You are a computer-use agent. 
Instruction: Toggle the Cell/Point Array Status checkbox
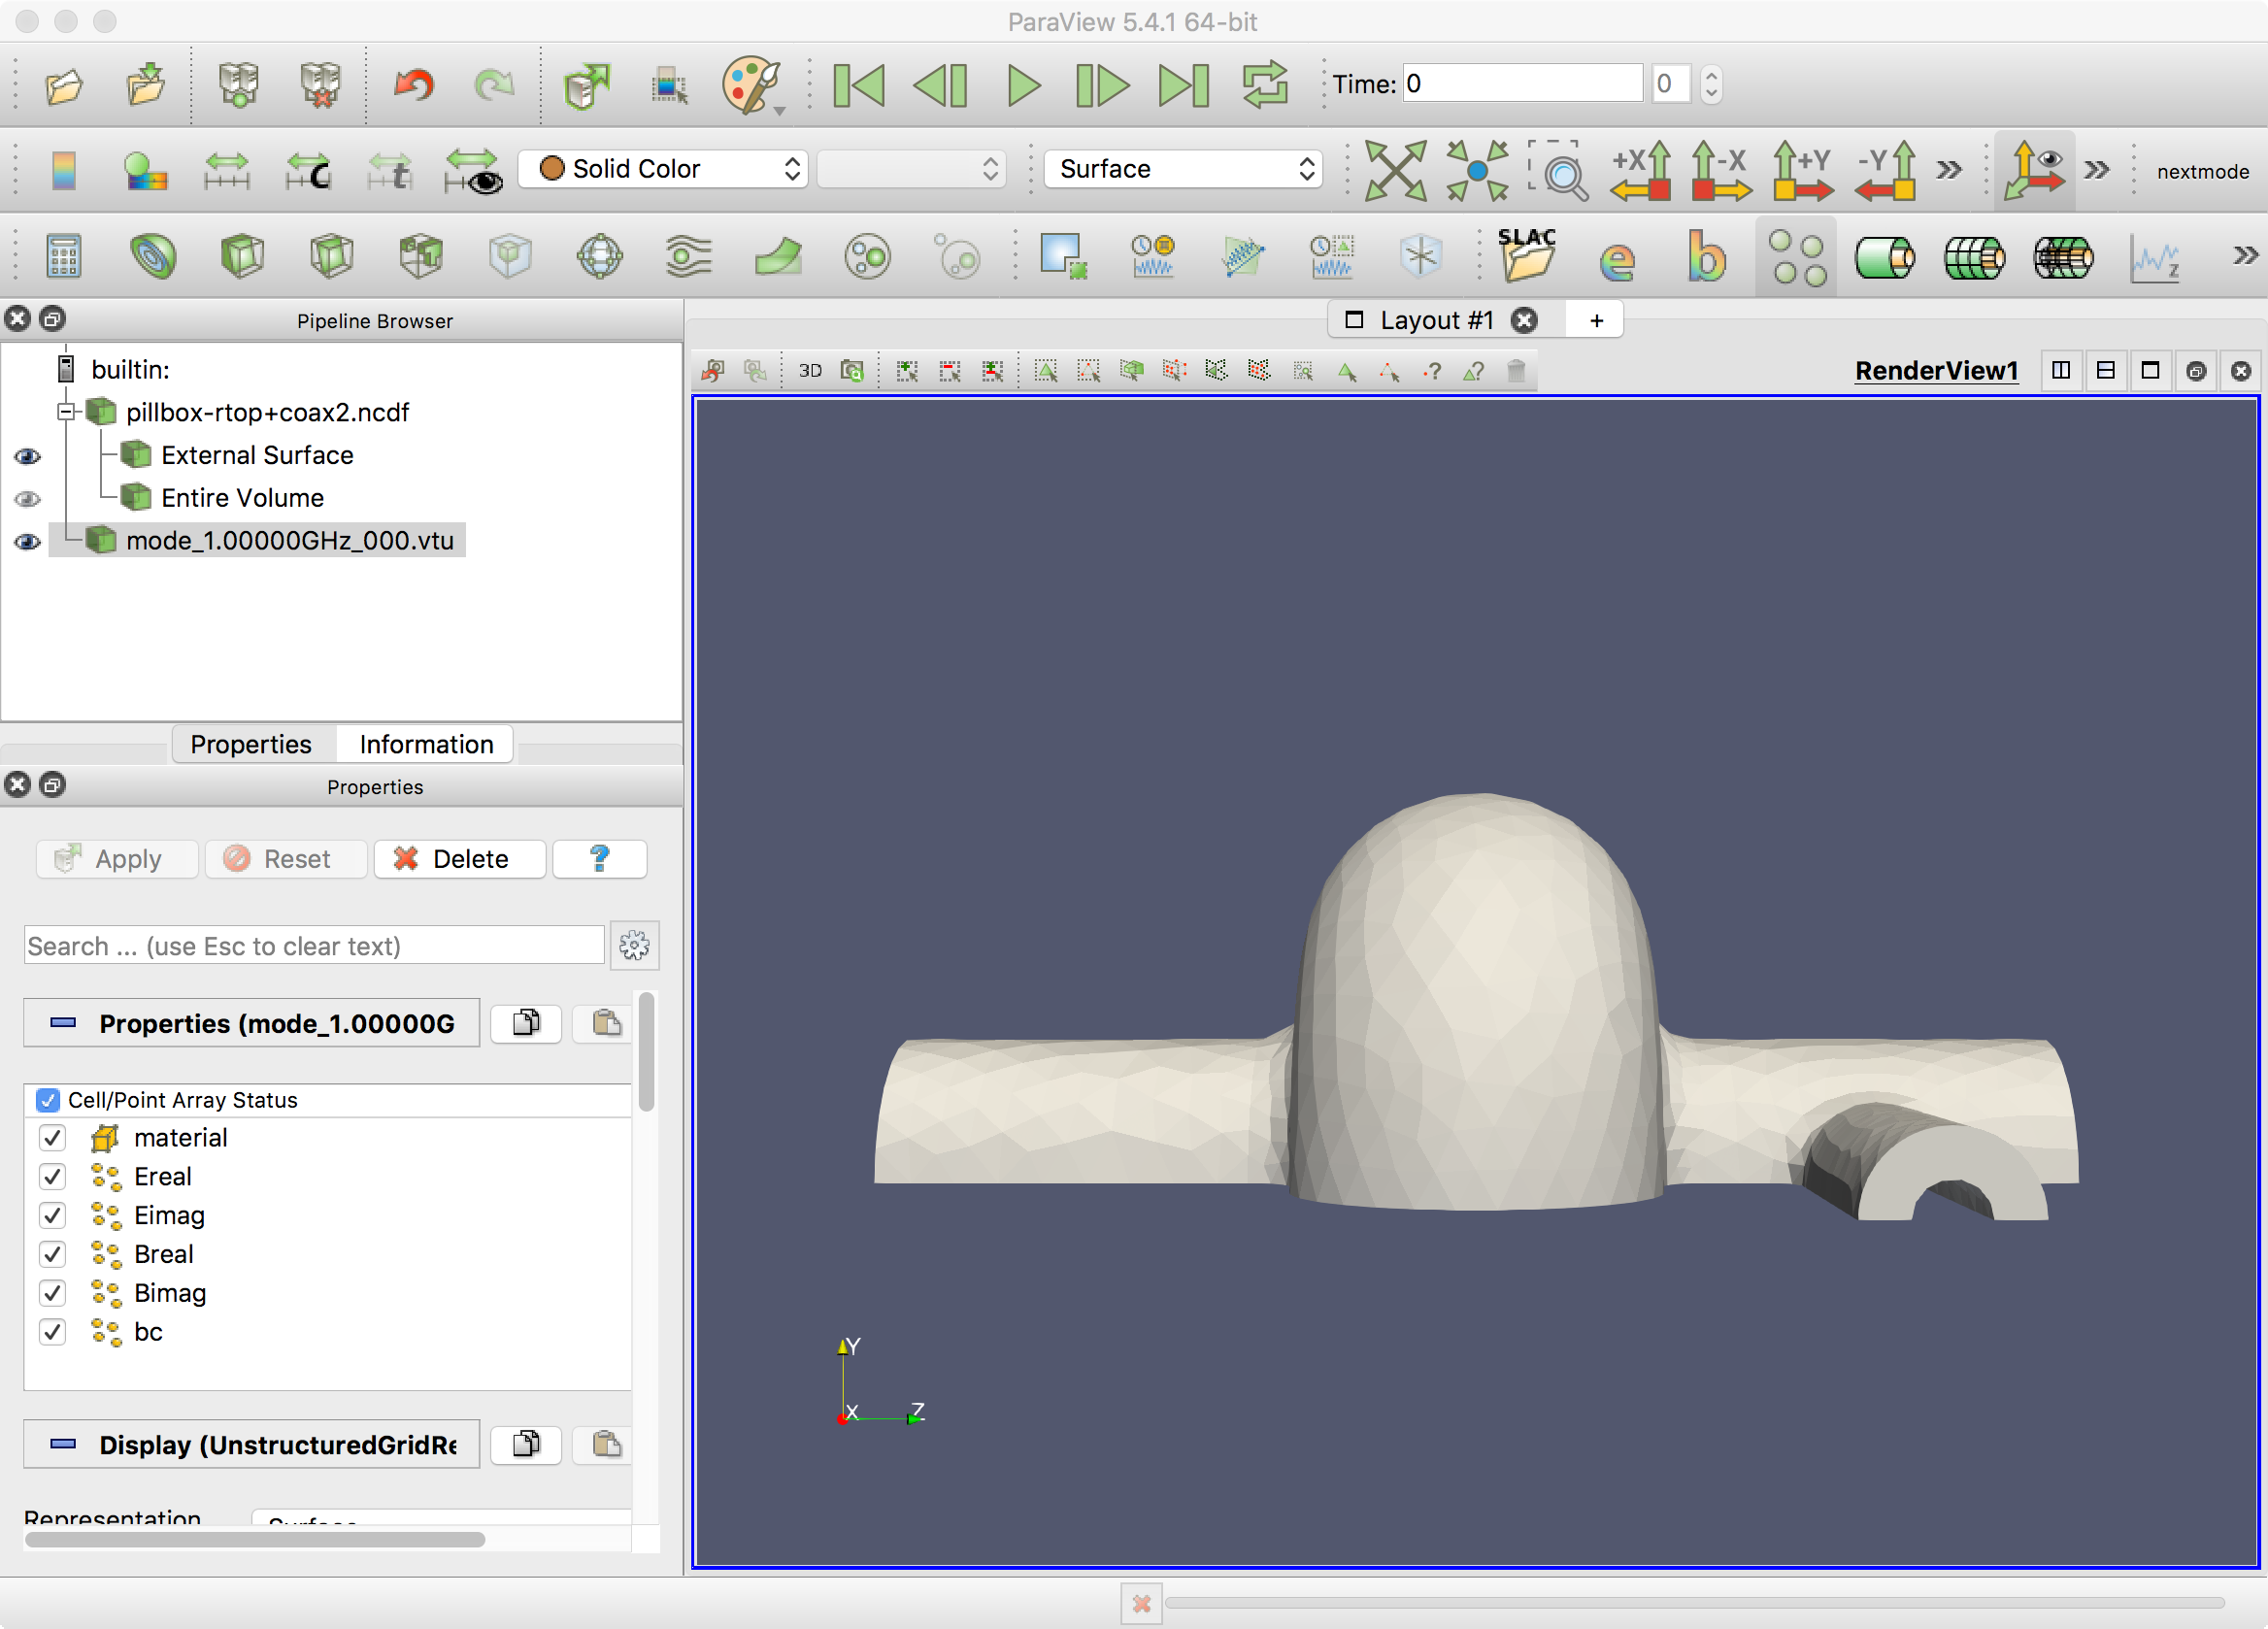click(x=48, y=1100)
